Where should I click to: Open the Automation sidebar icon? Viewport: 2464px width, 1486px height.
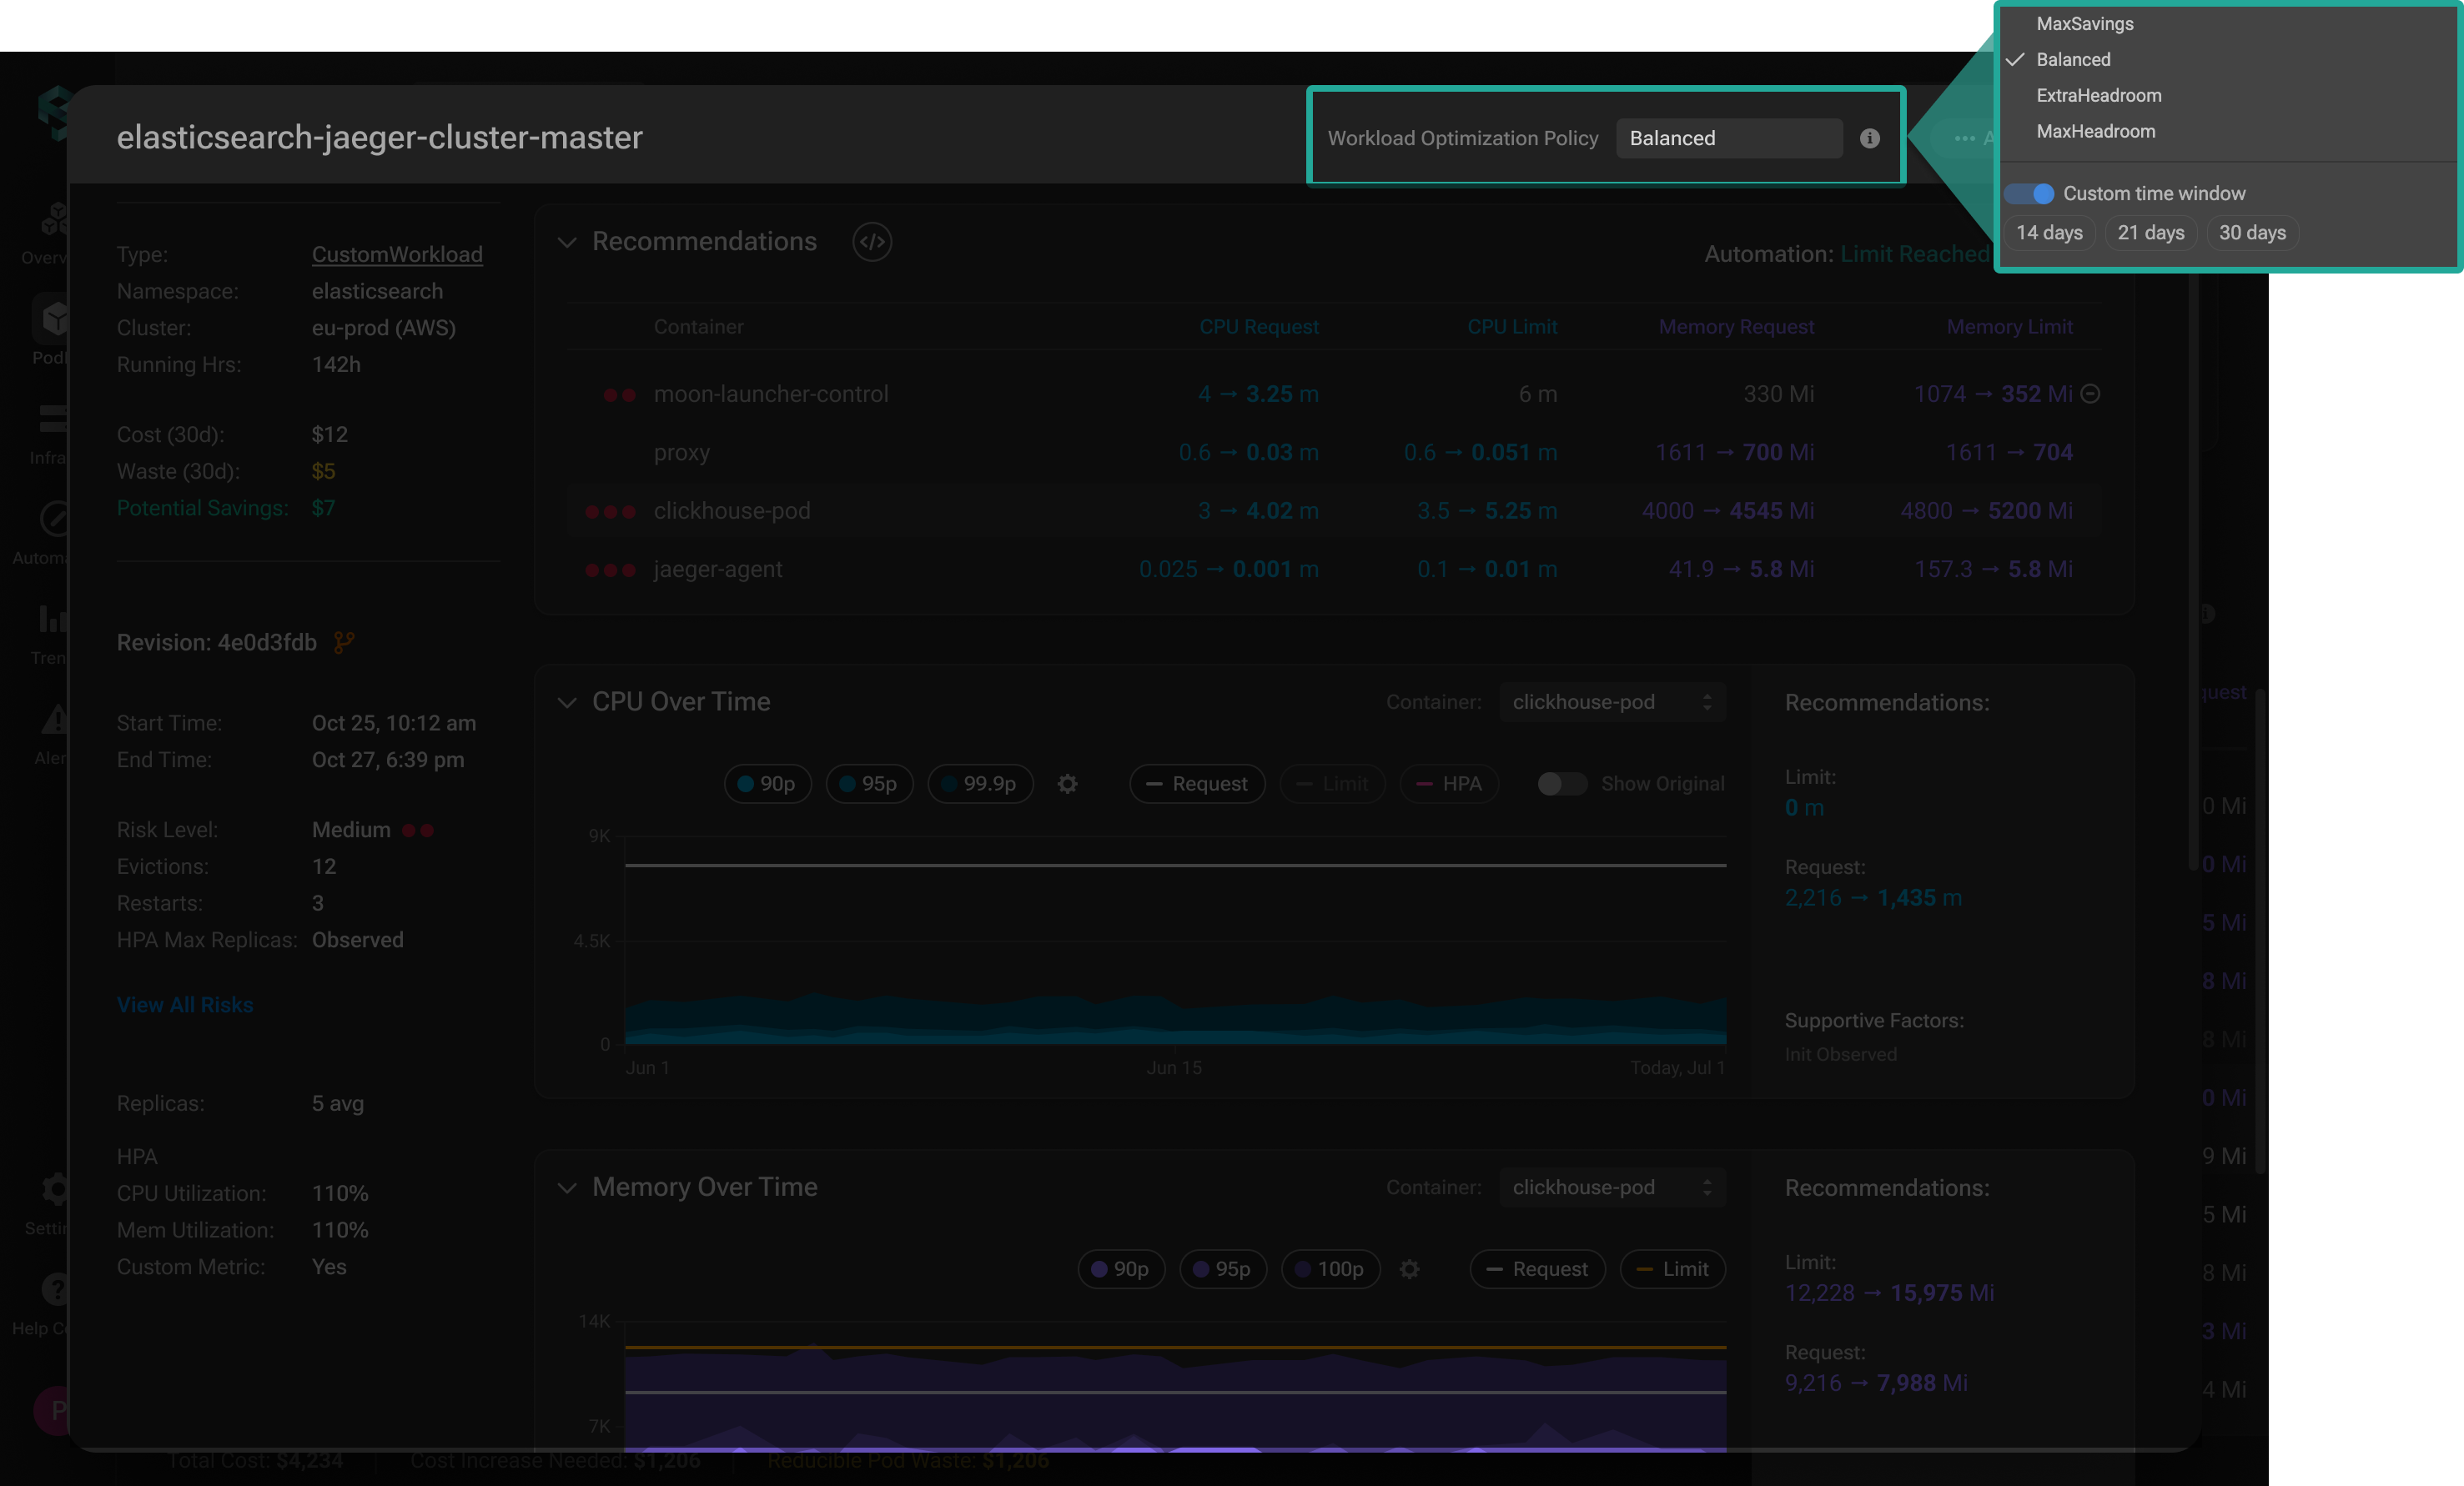[54, 519]
